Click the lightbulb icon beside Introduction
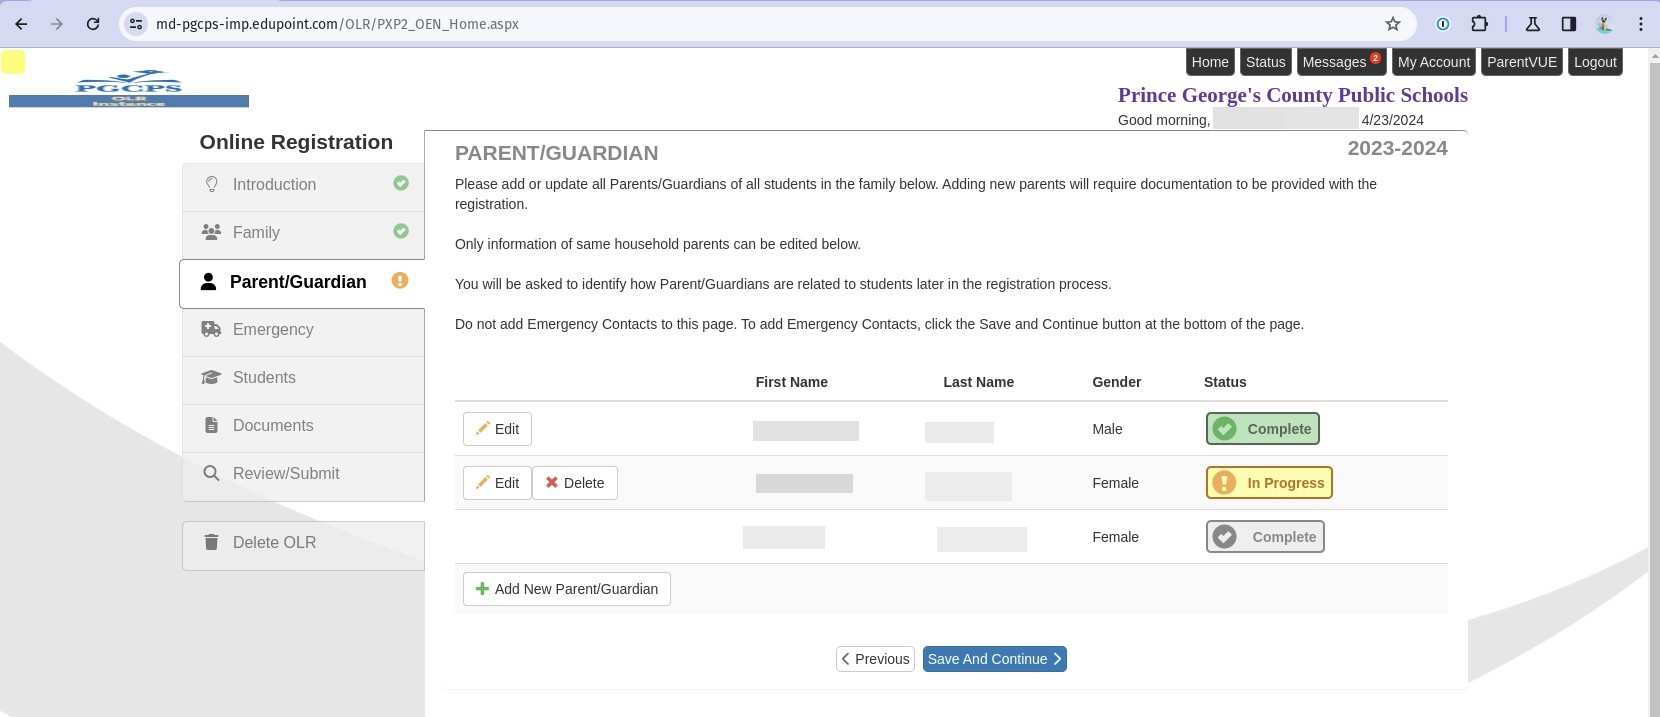 coord(211,184)
